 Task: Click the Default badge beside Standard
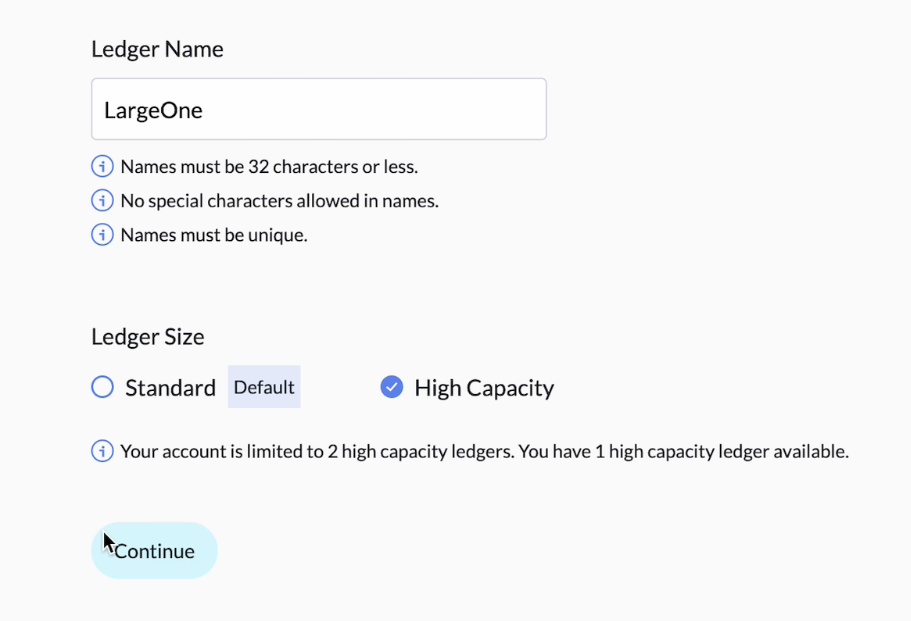[x=263, y=387]
